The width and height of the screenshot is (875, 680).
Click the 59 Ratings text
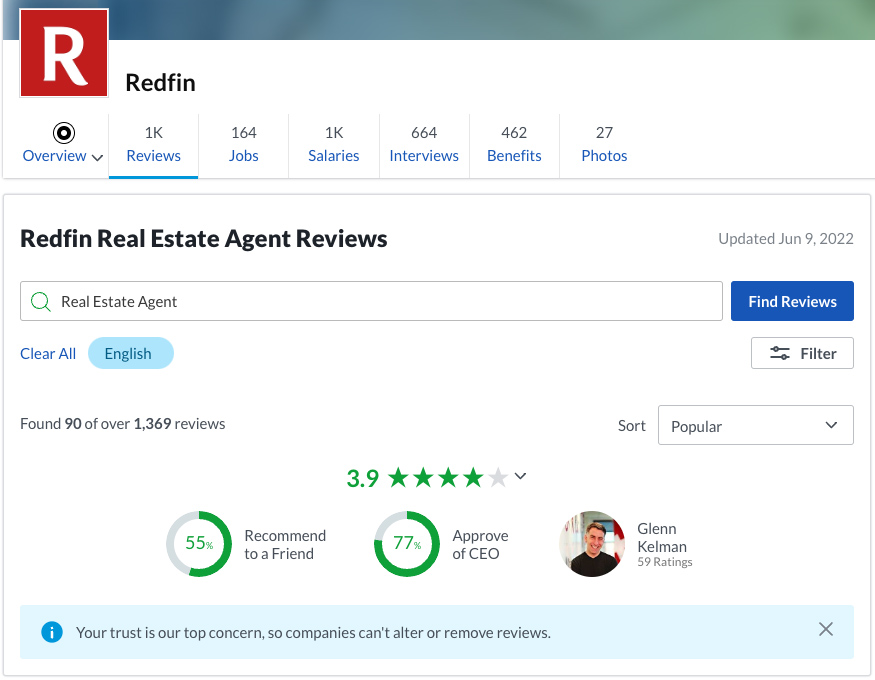coord(665,562)
